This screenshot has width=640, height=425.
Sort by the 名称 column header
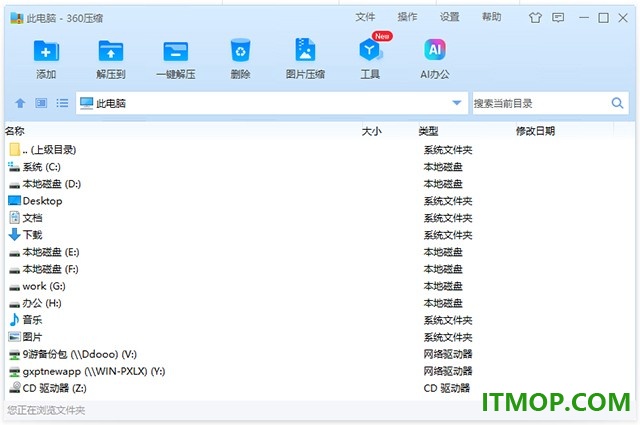(15, 131)
